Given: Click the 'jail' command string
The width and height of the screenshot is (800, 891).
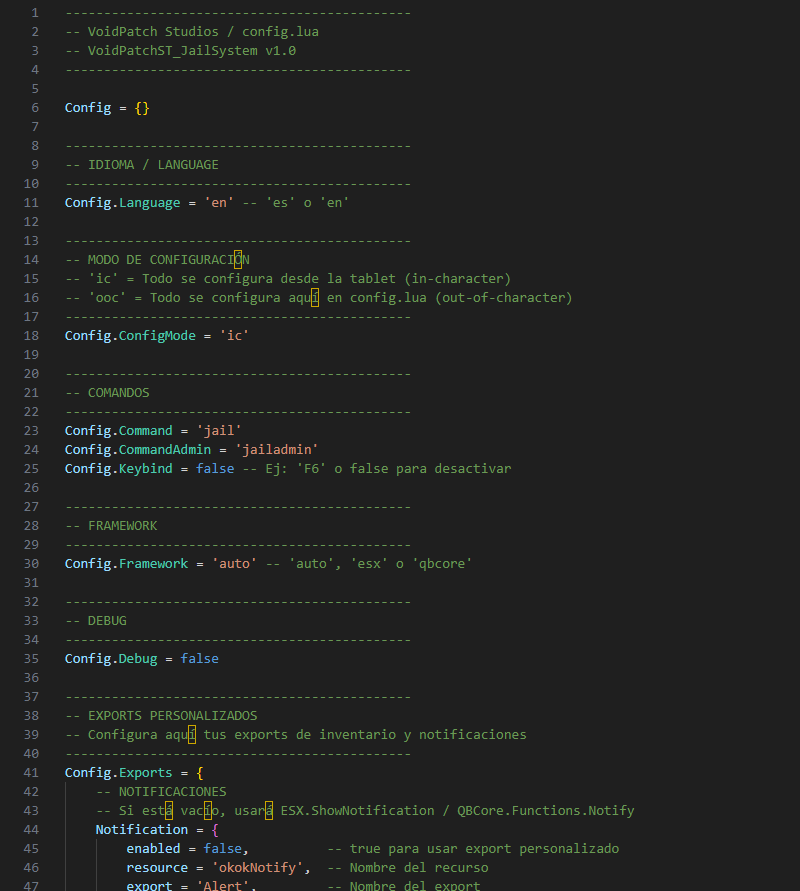Looking at the screenshot, I should pos(219,430).
